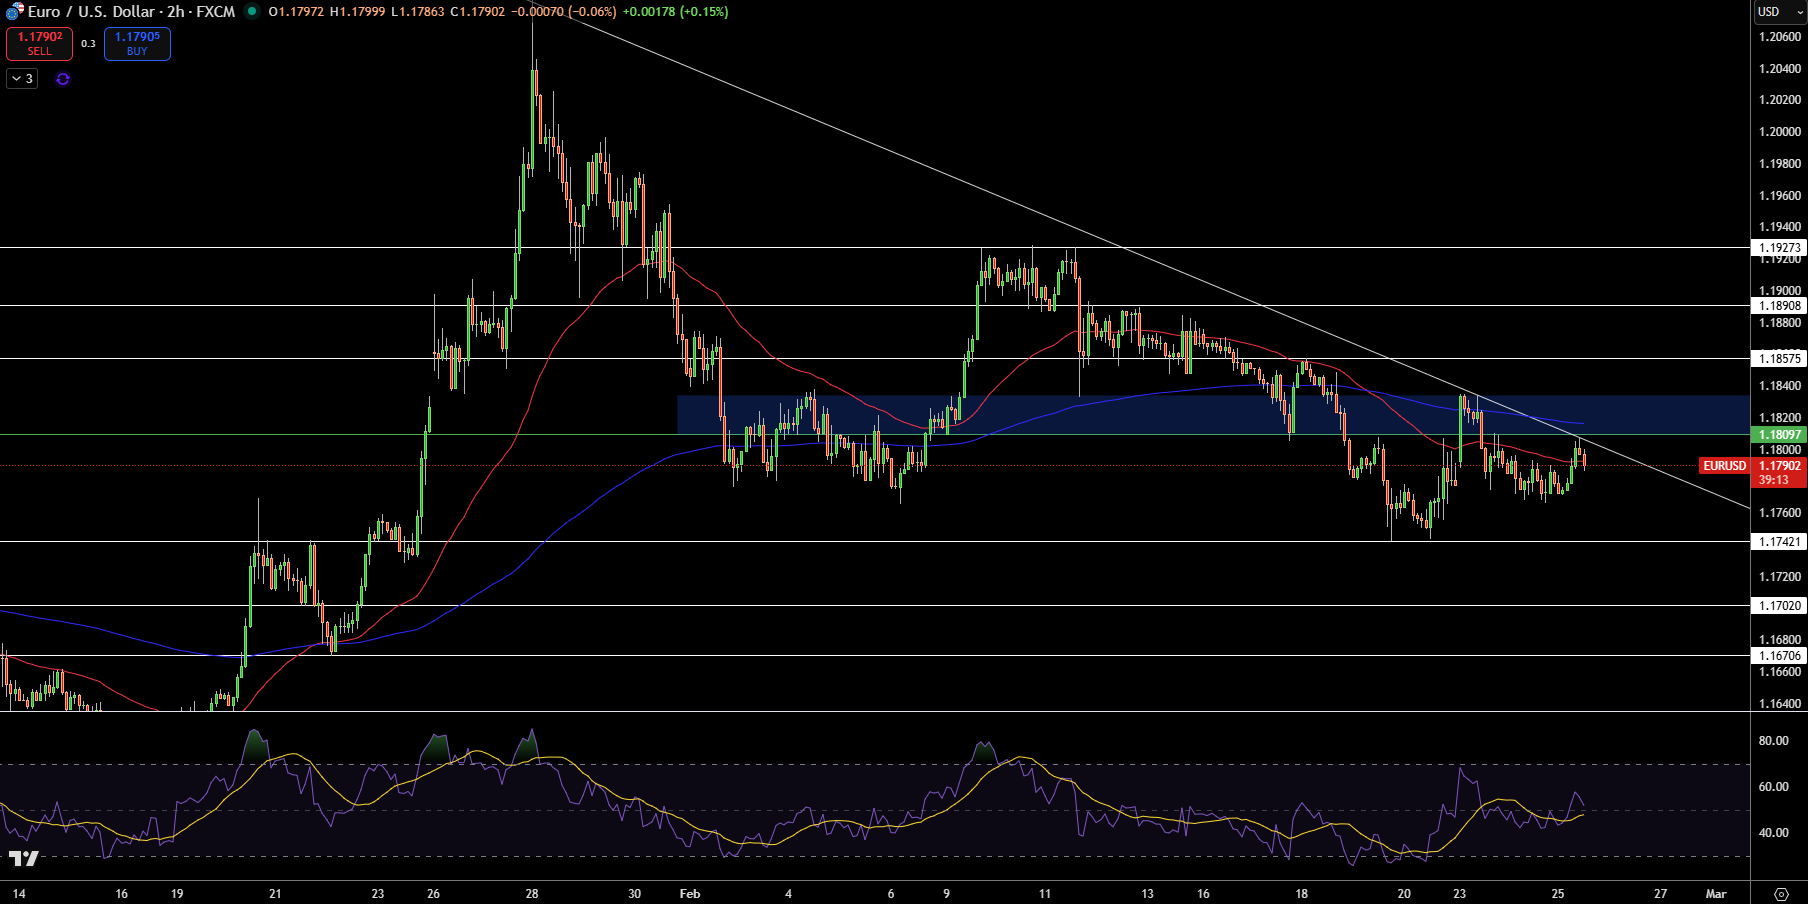Select the 1.17421 horizontal line price label

1780,541
